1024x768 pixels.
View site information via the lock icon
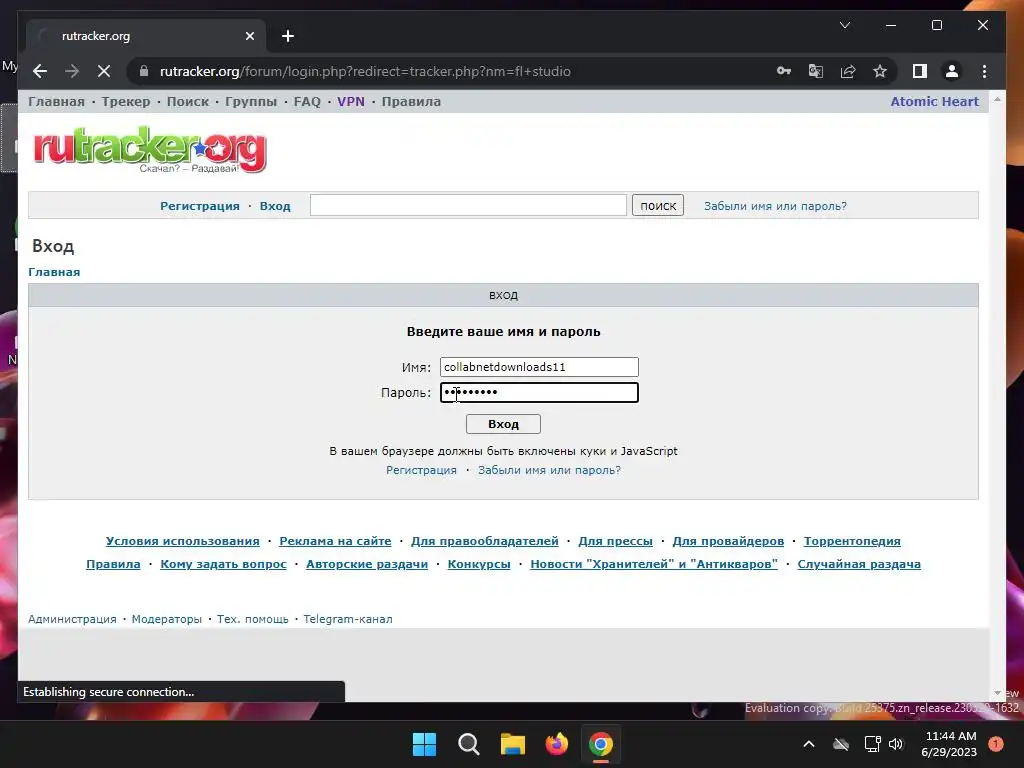[x=144, y=71]
